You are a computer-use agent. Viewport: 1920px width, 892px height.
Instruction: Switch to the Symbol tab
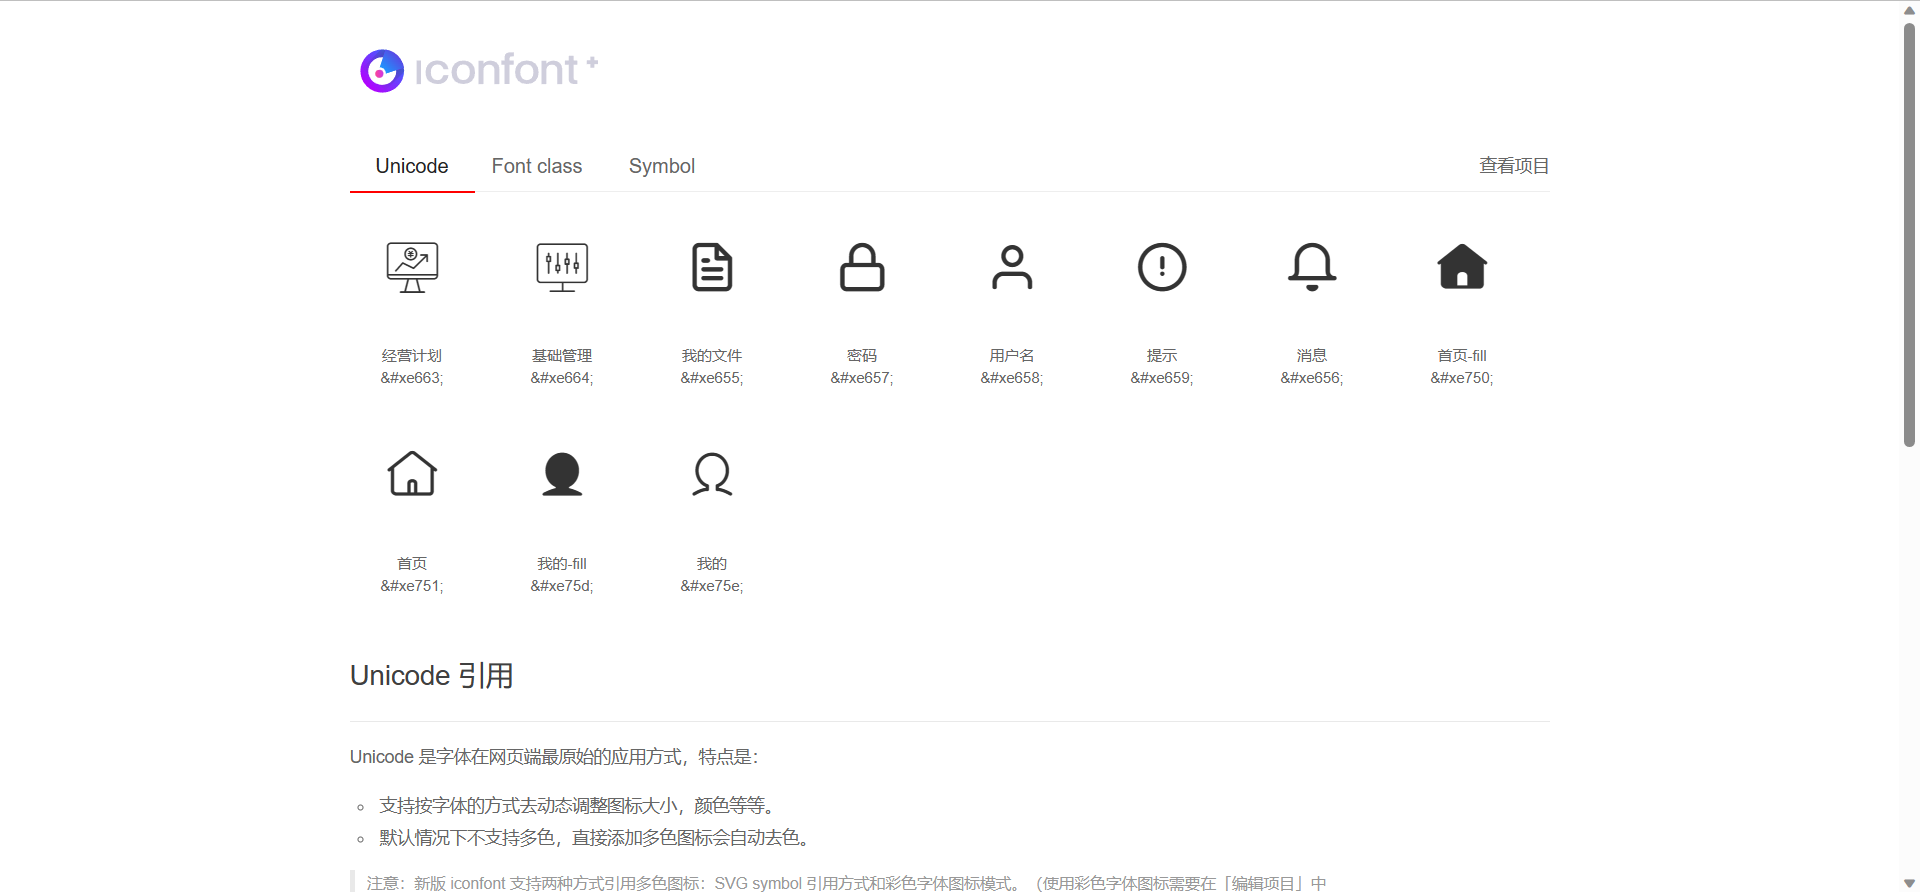(x=662, y=166)
